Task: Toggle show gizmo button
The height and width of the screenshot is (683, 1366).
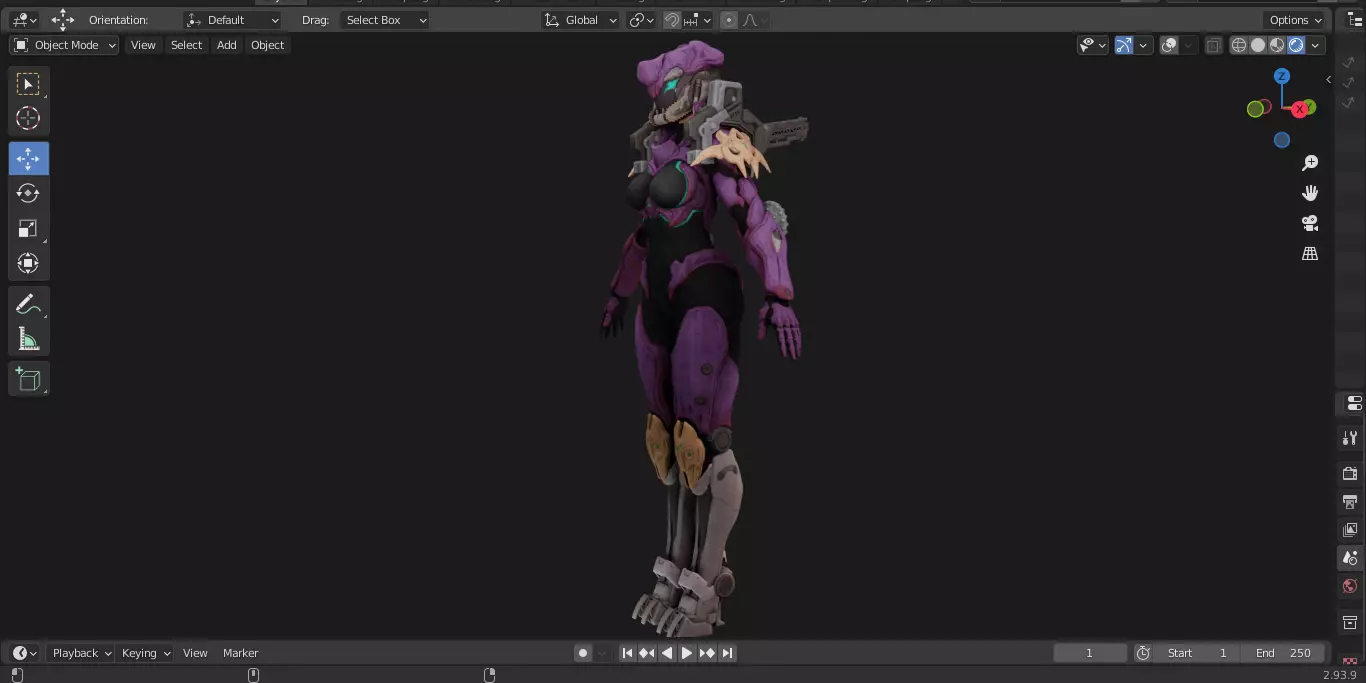Action: point(1124,45)
